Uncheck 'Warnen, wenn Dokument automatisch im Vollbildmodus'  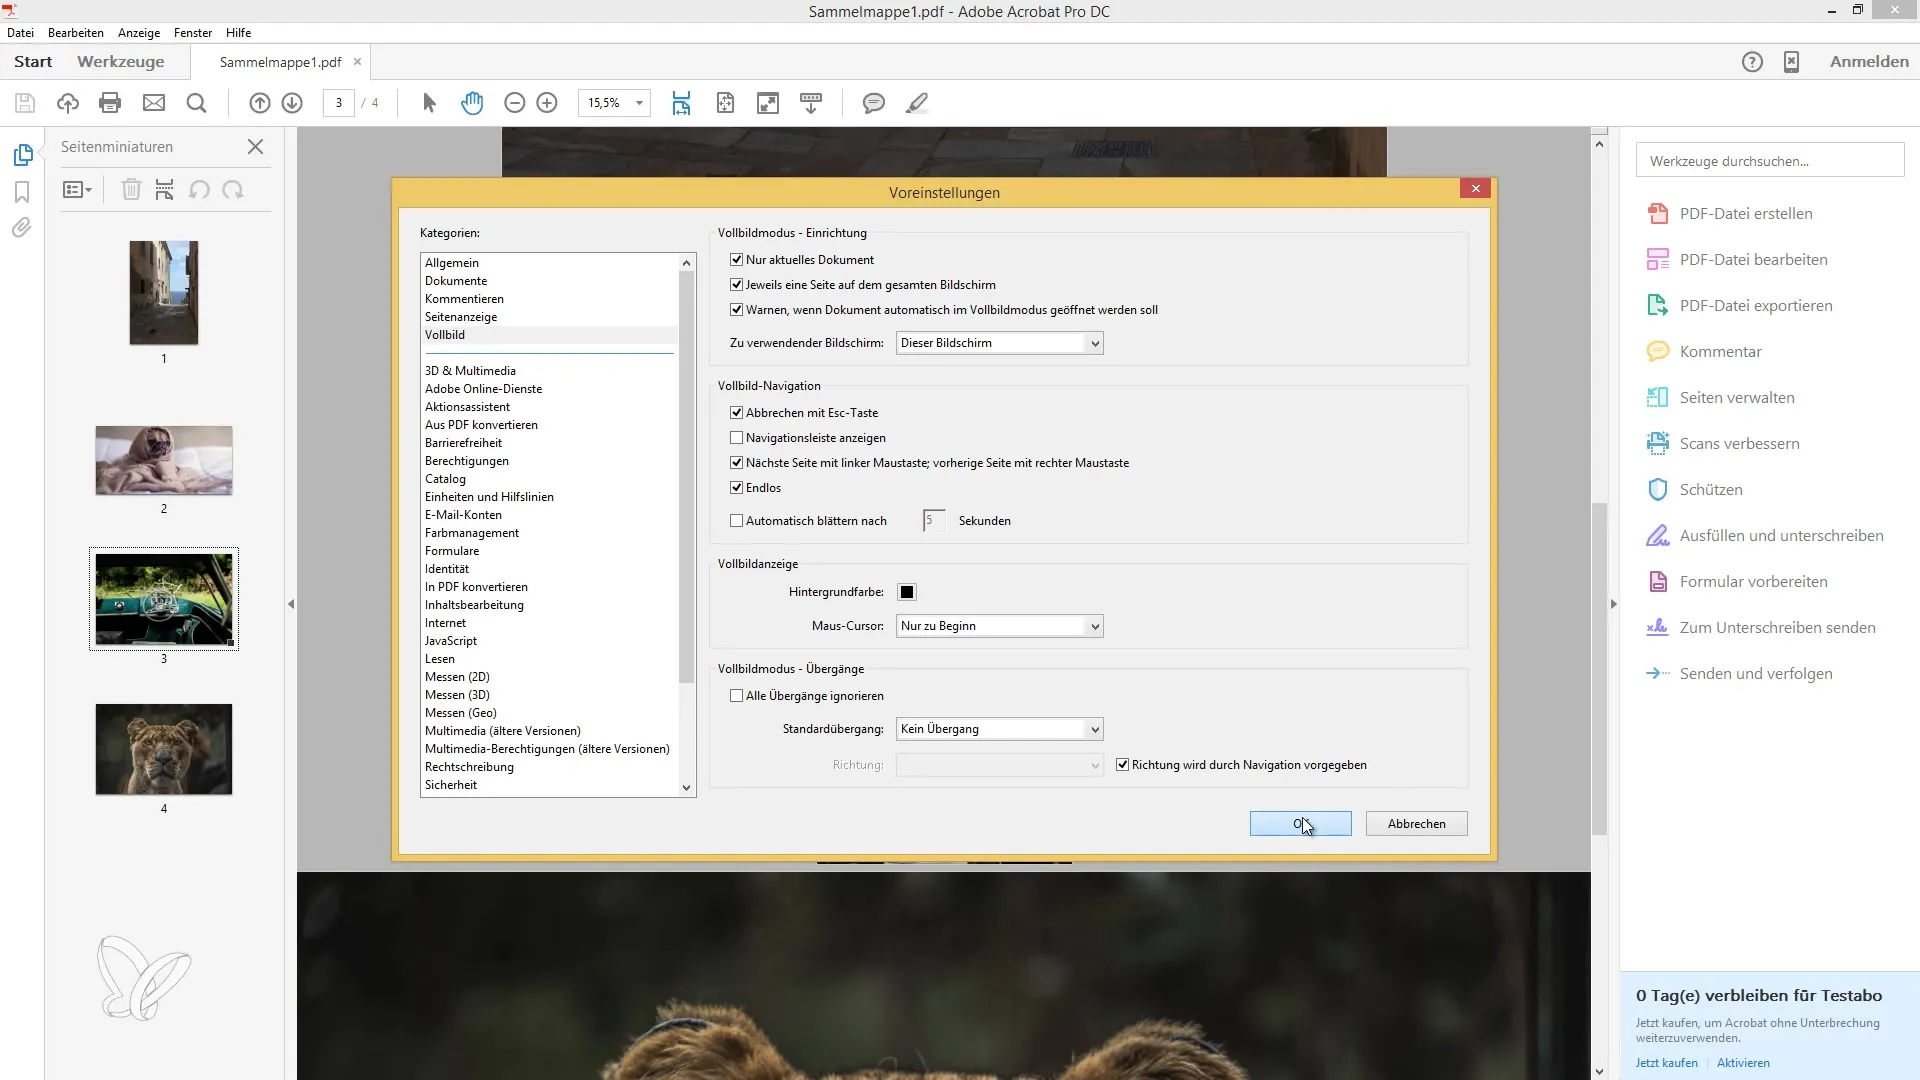click(x=737, y=310)
